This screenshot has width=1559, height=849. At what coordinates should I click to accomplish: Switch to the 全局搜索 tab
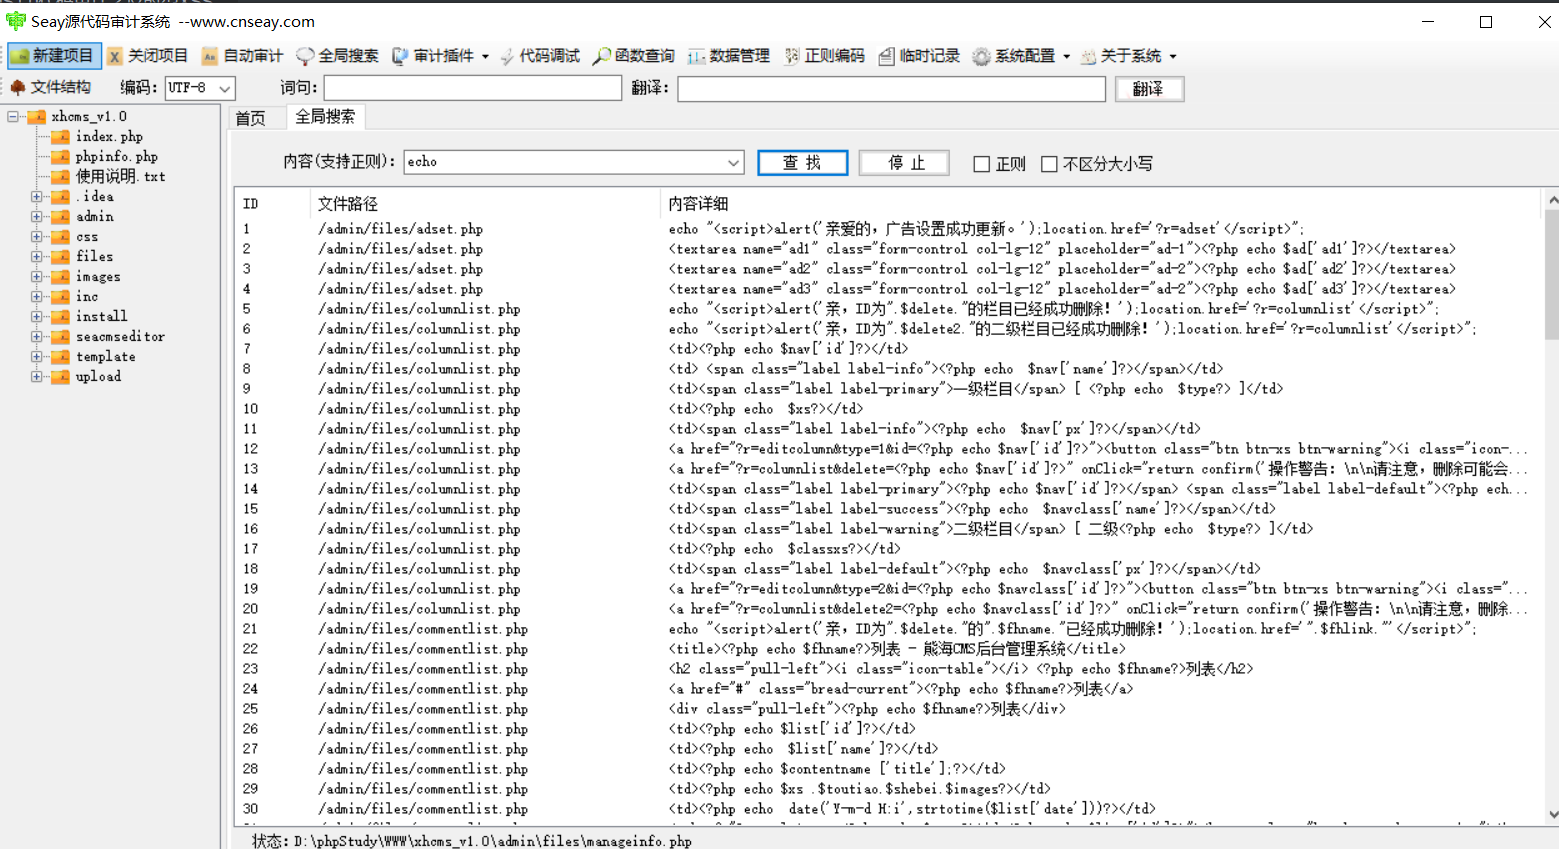pos(325,117)
